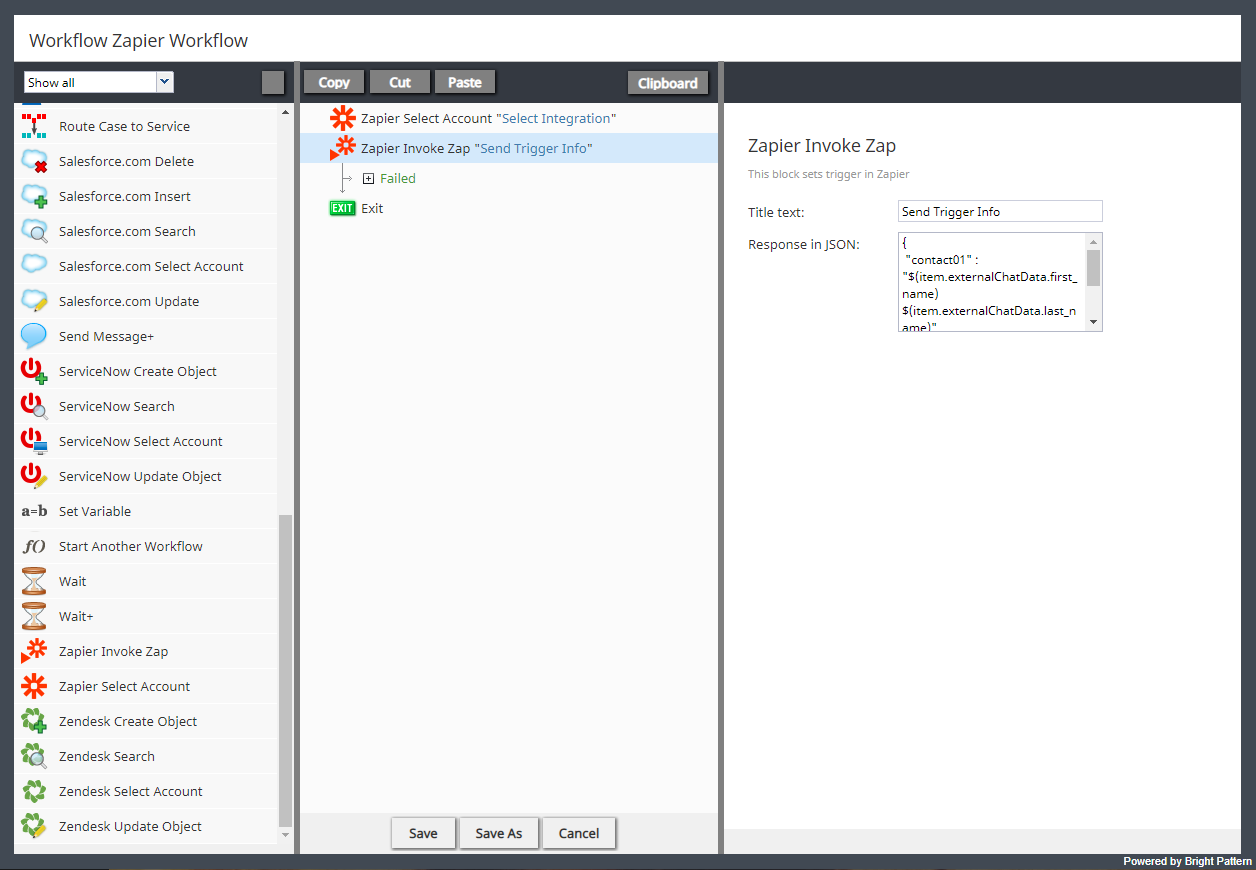This screenshot has width=1256, height=870.
Task: Select the Route Case to Service label
Action: [124, 126]
